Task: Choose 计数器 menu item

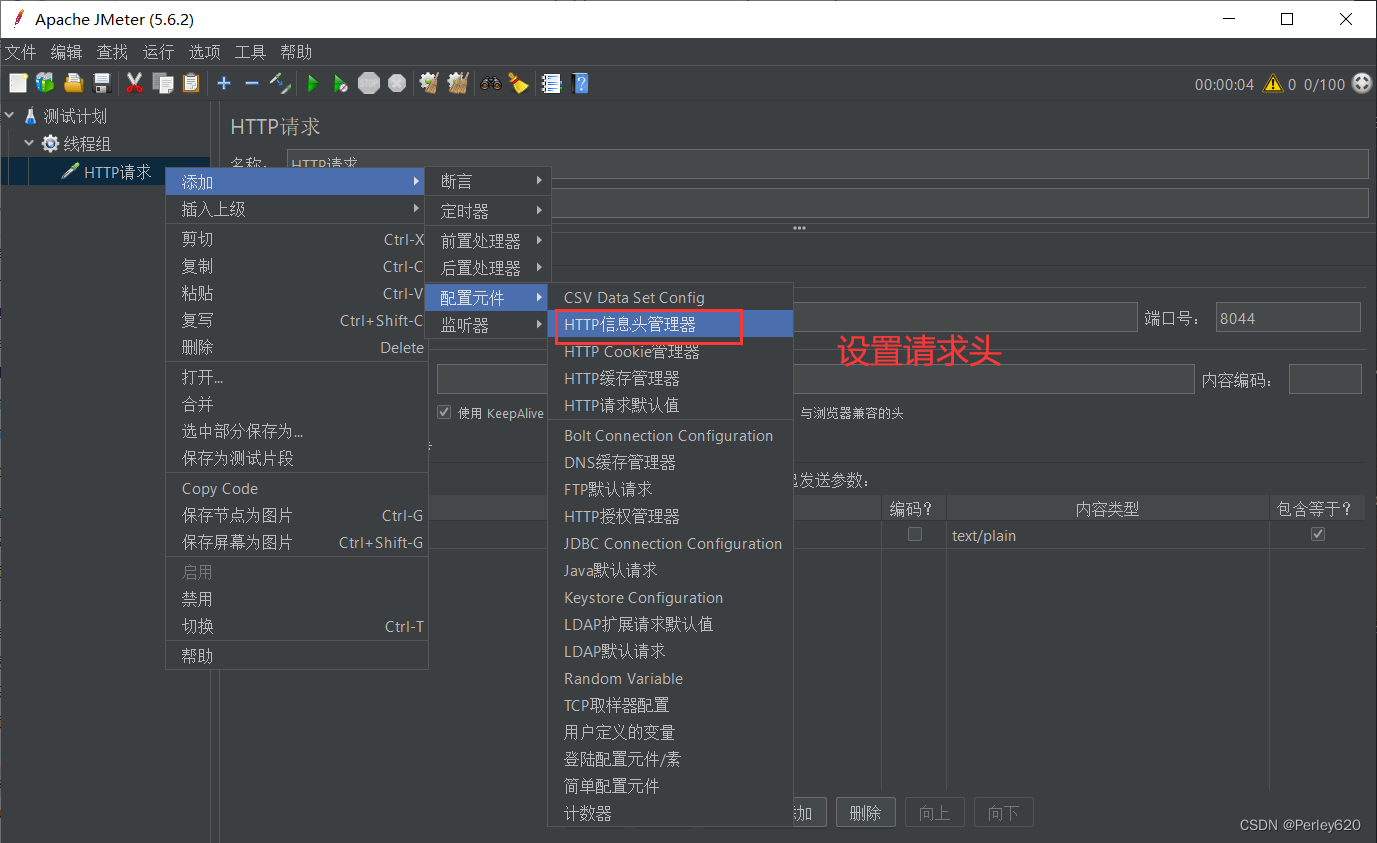Action: click(670, 813)
